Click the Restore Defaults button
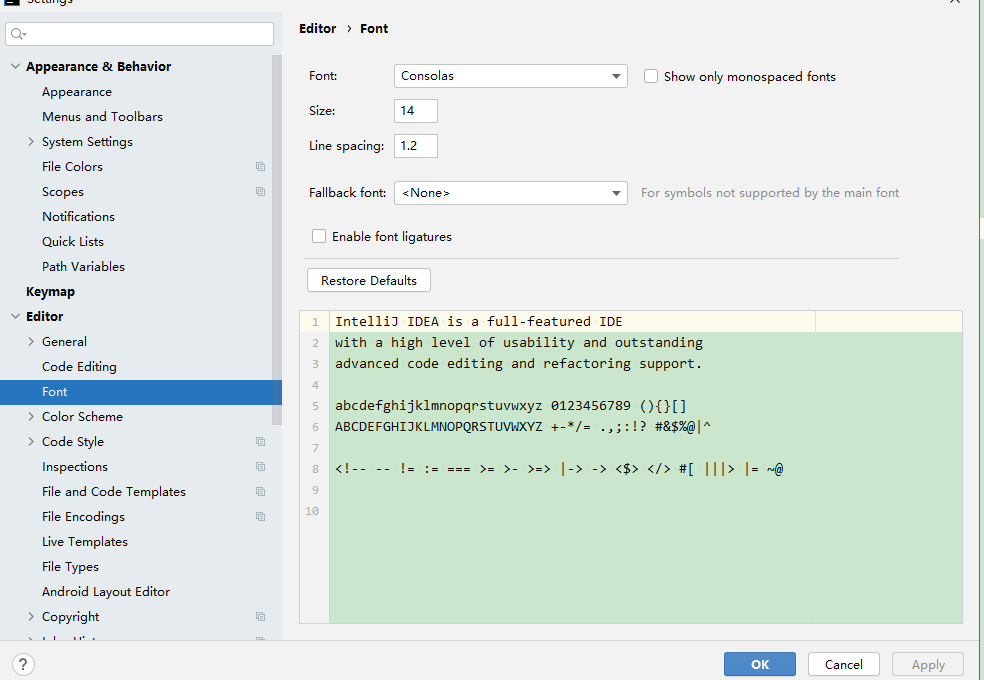The height and width of the screenshot is (680, 984). coord(368,281)
